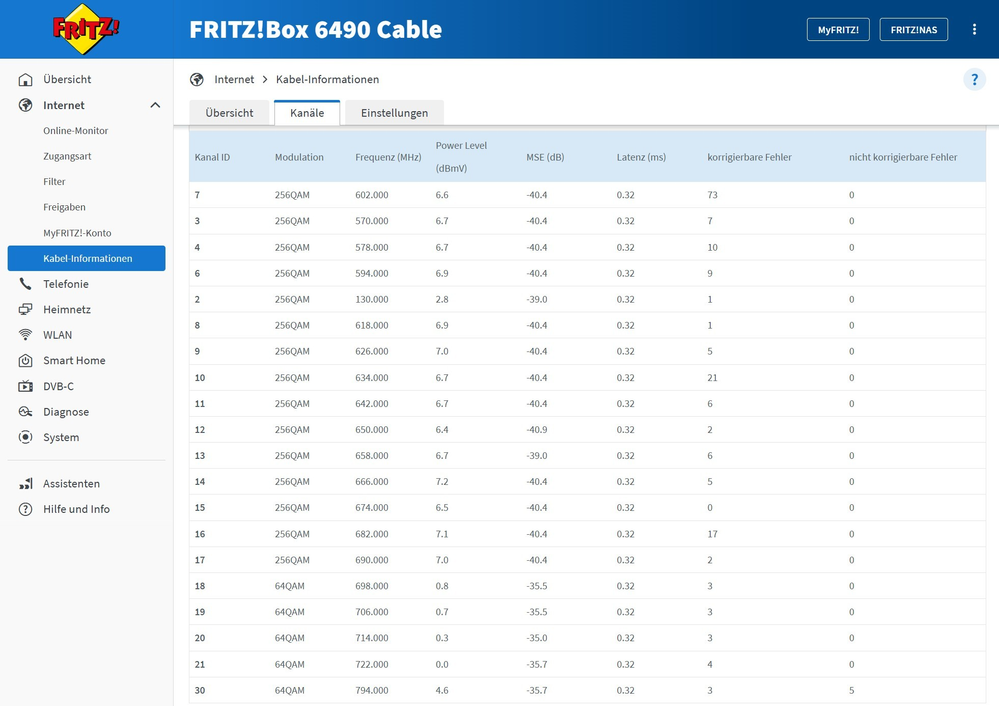Click the FRITZ!NAS button
The width and height of the screenshot is (999, 706).
pyautogui.click(x=914, y=29)
